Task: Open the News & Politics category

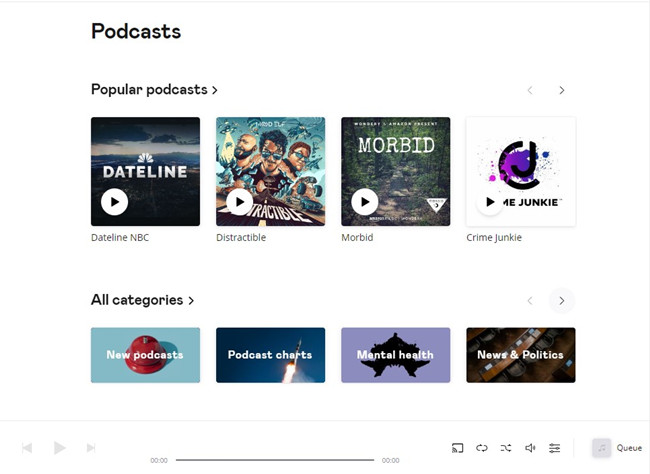Action: click(521, 355)
